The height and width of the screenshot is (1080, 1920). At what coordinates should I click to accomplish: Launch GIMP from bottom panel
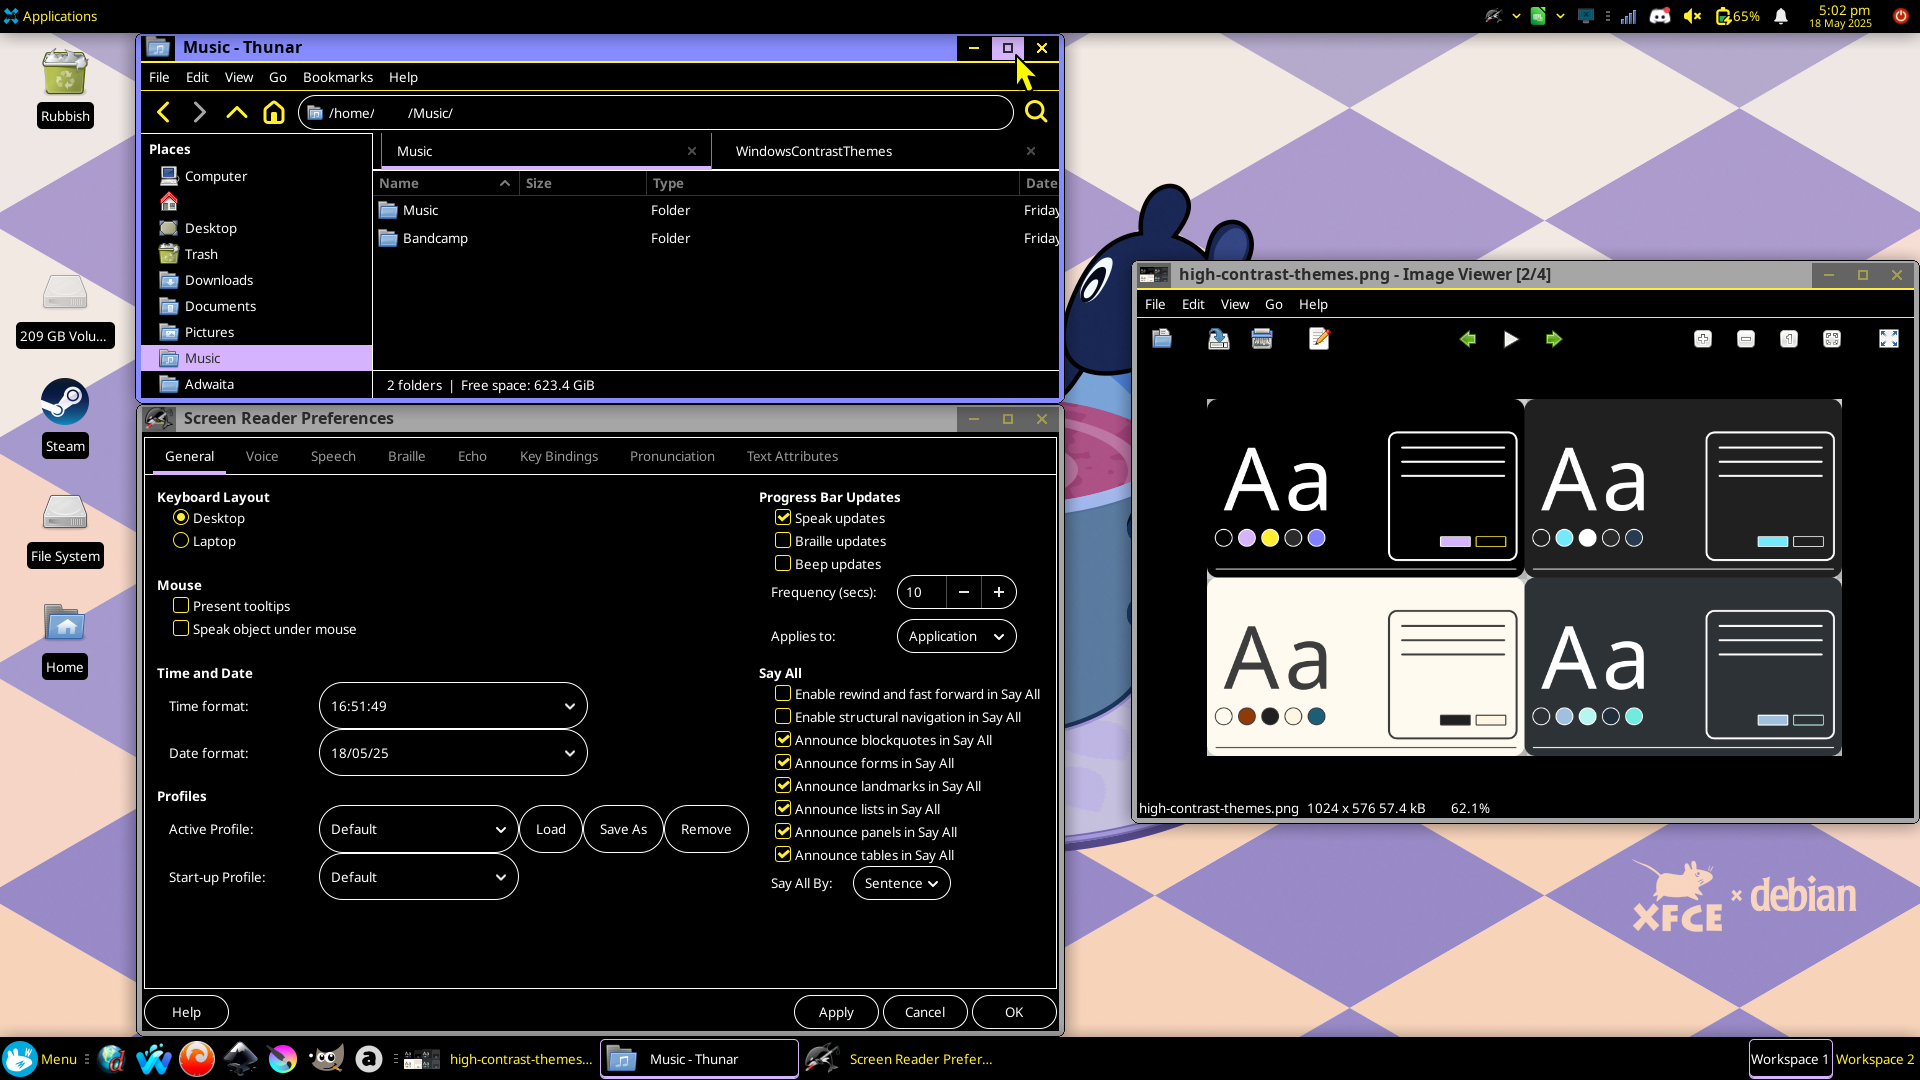point(326,1058)
